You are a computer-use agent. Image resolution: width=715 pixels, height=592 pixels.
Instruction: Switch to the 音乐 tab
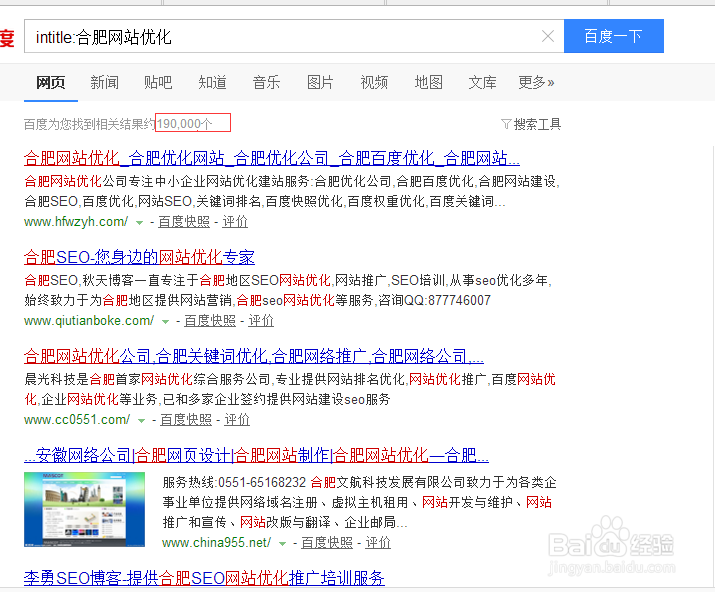[266, 83]
